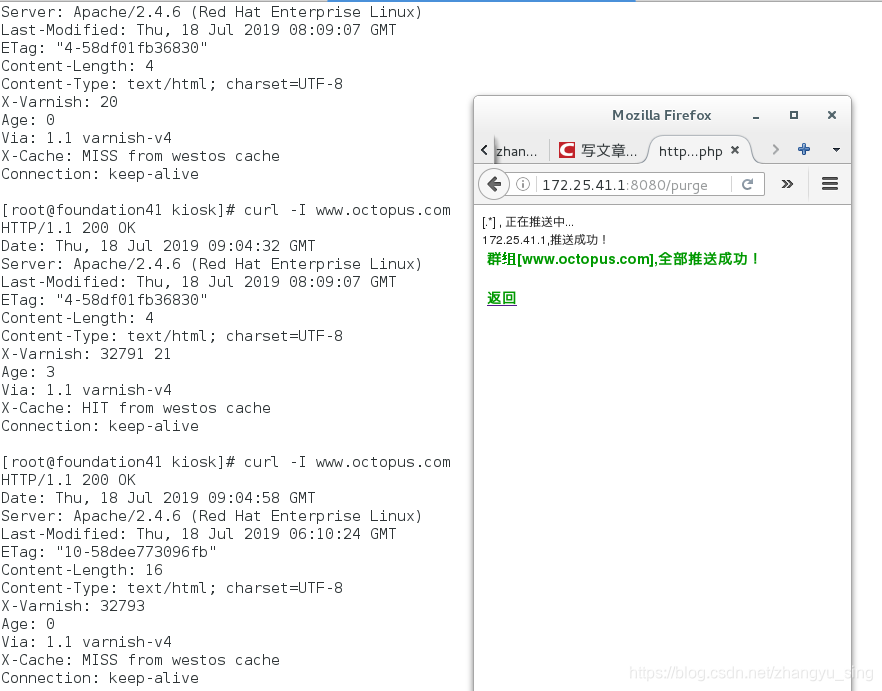882x691 pixels.
Task: Reload the page with the refresh icon
Action: coord(747,185)
